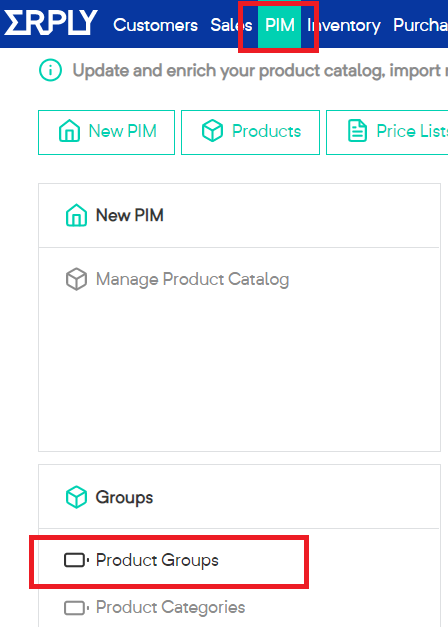Open the Product Categories link
Image resolution: width=448 pixels, height=627 pixels.
click(x=170, y=607)
